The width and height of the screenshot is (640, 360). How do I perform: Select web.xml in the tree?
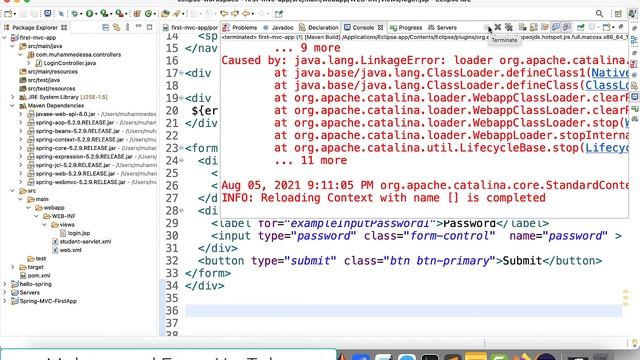pyautogui.click(x=67, y=250)
